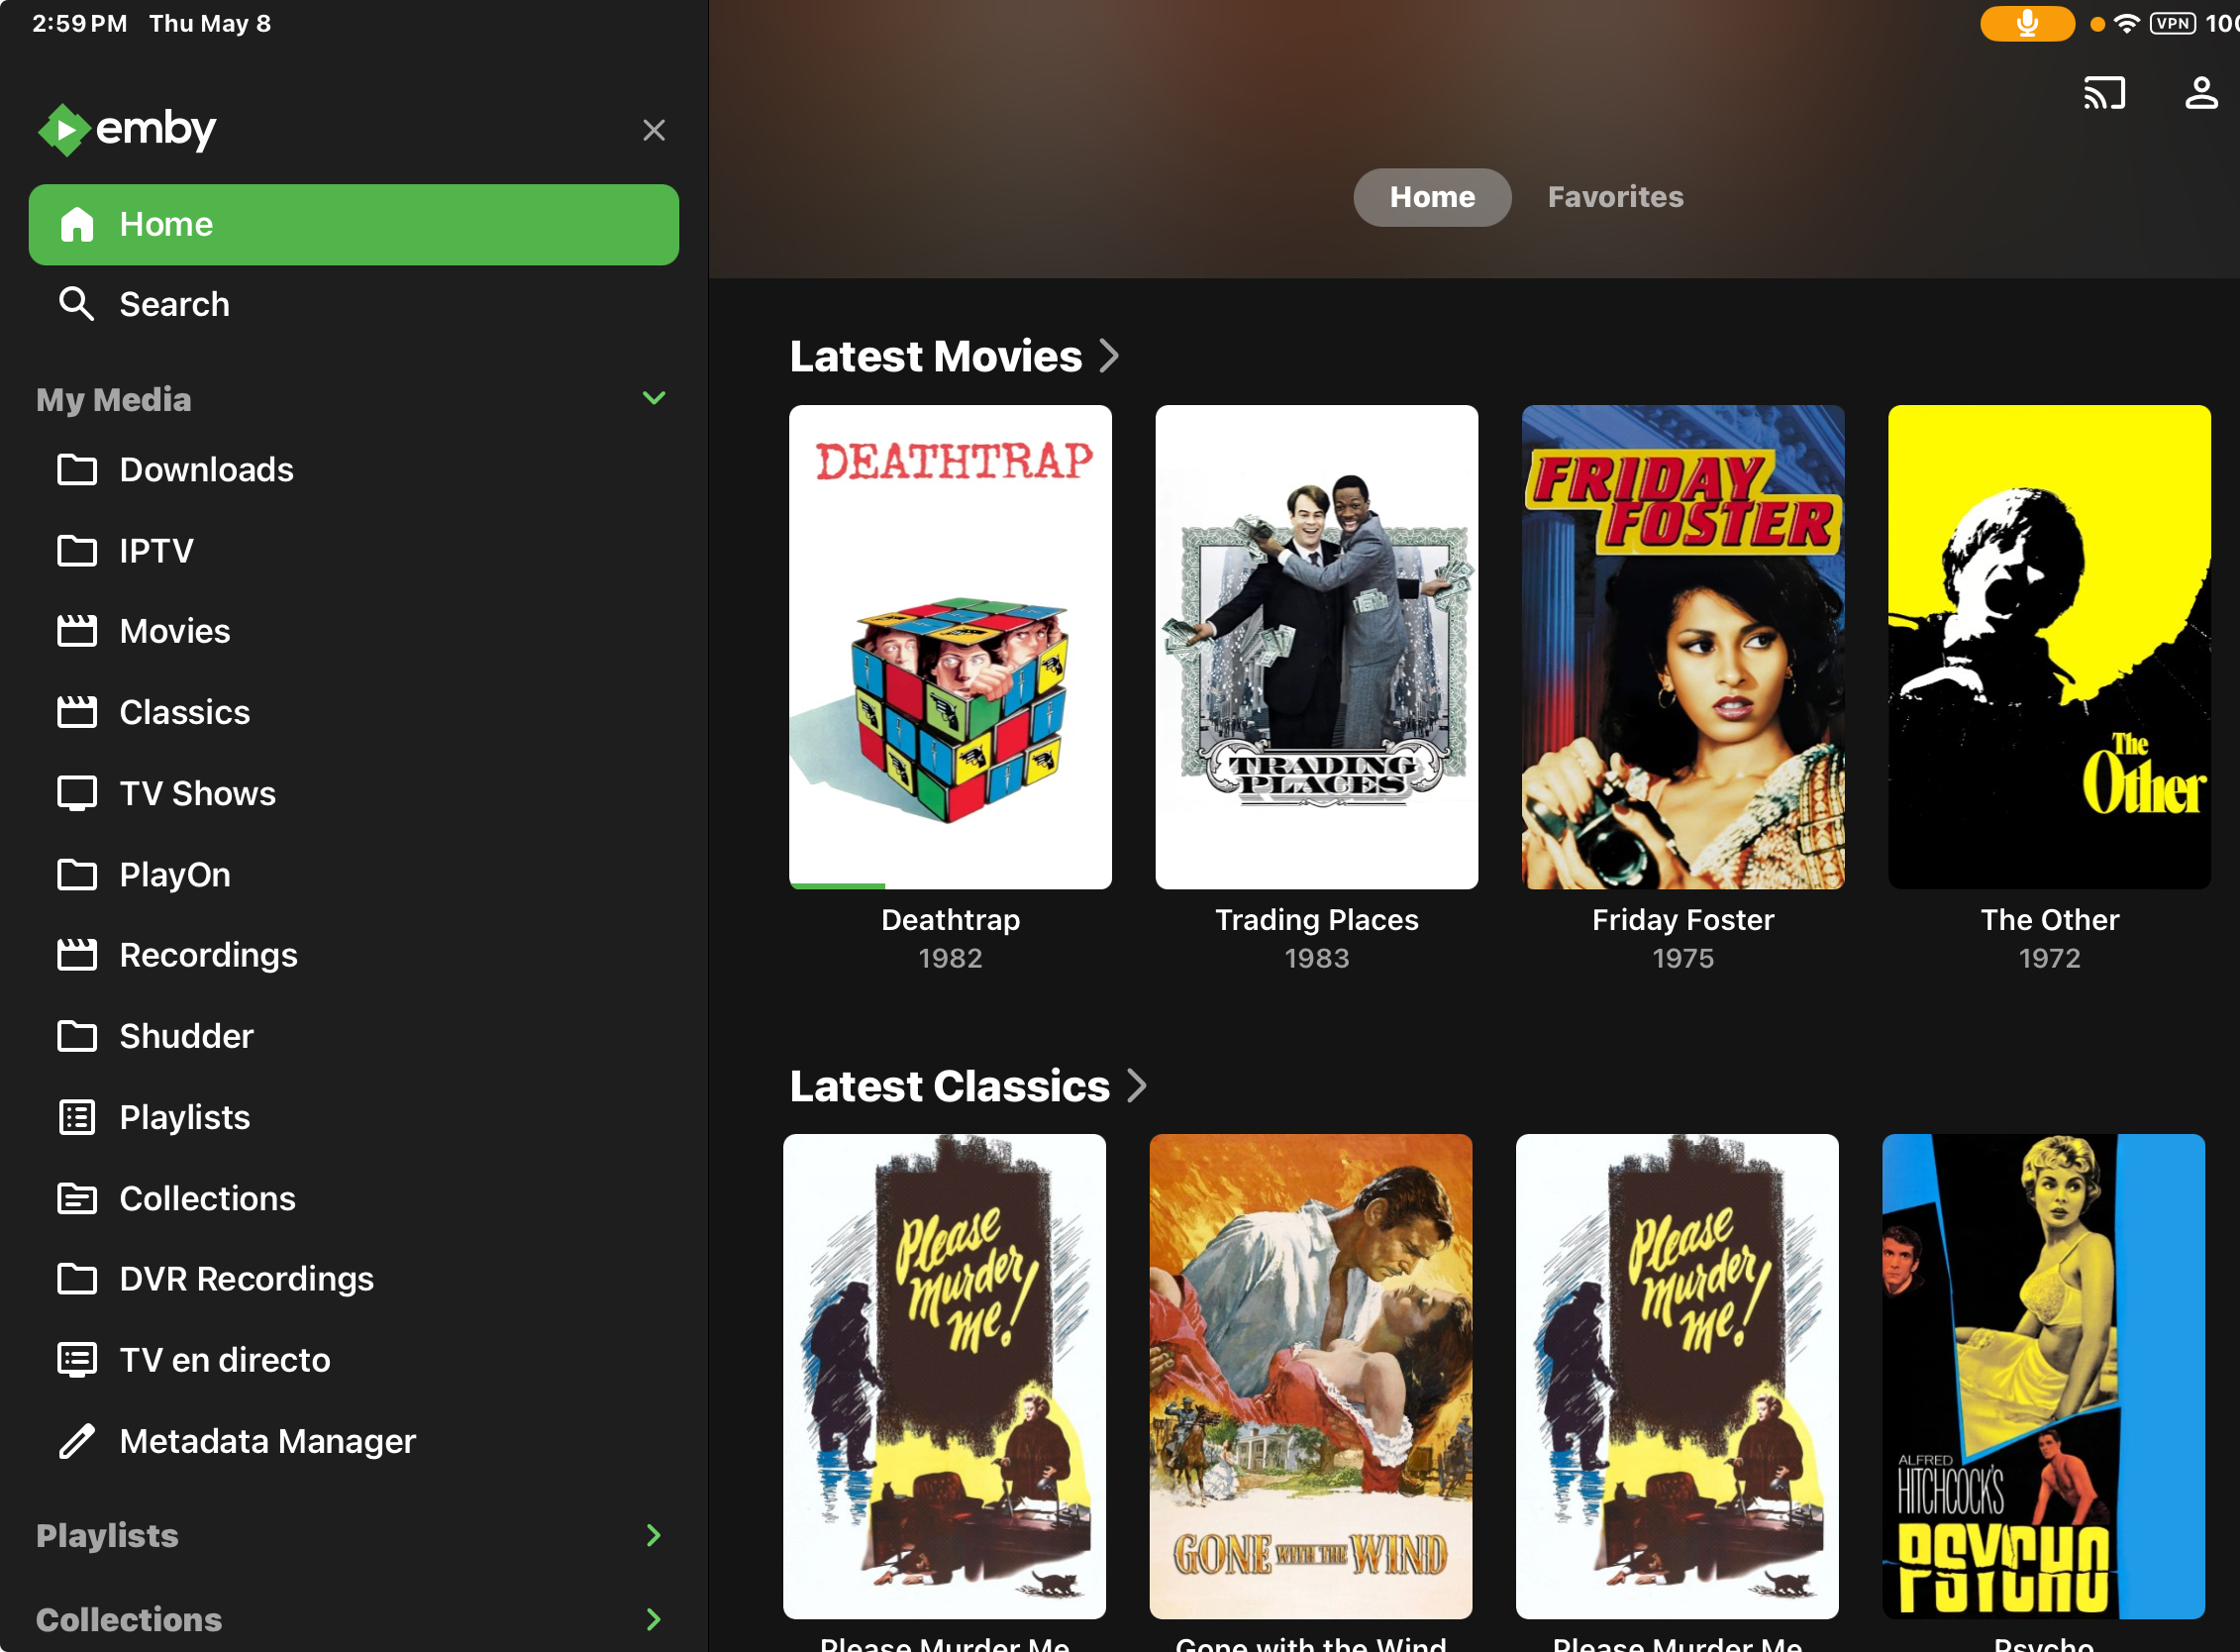
Task: Open the Latest Classics section link
Action: [x=967, y=1086]
